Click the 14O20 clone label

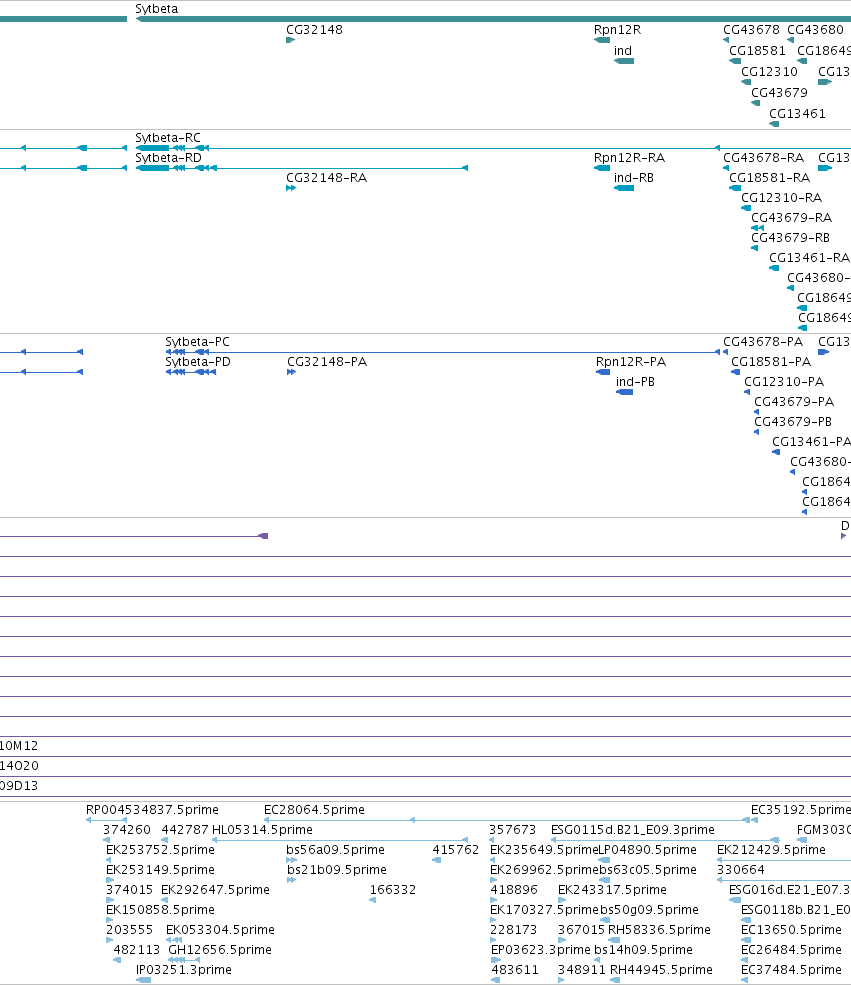point(19,766)
